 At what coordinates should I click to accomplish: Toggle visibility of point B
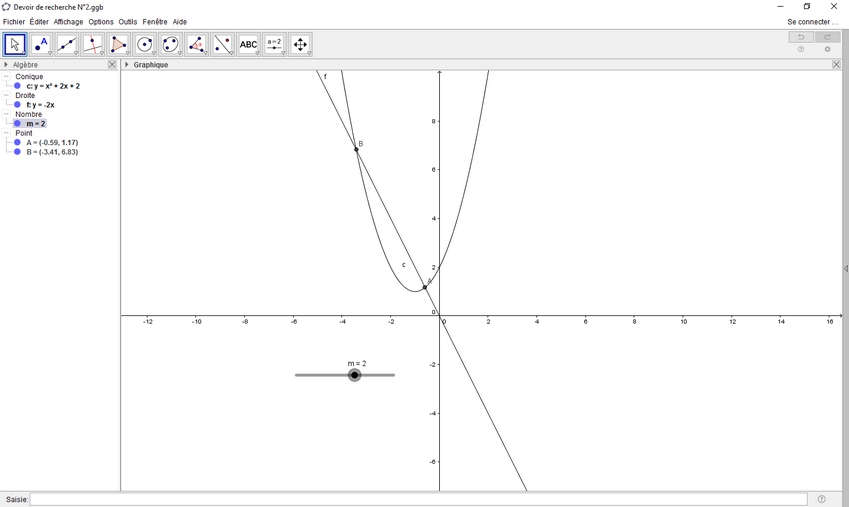click(x=18, y=152)
